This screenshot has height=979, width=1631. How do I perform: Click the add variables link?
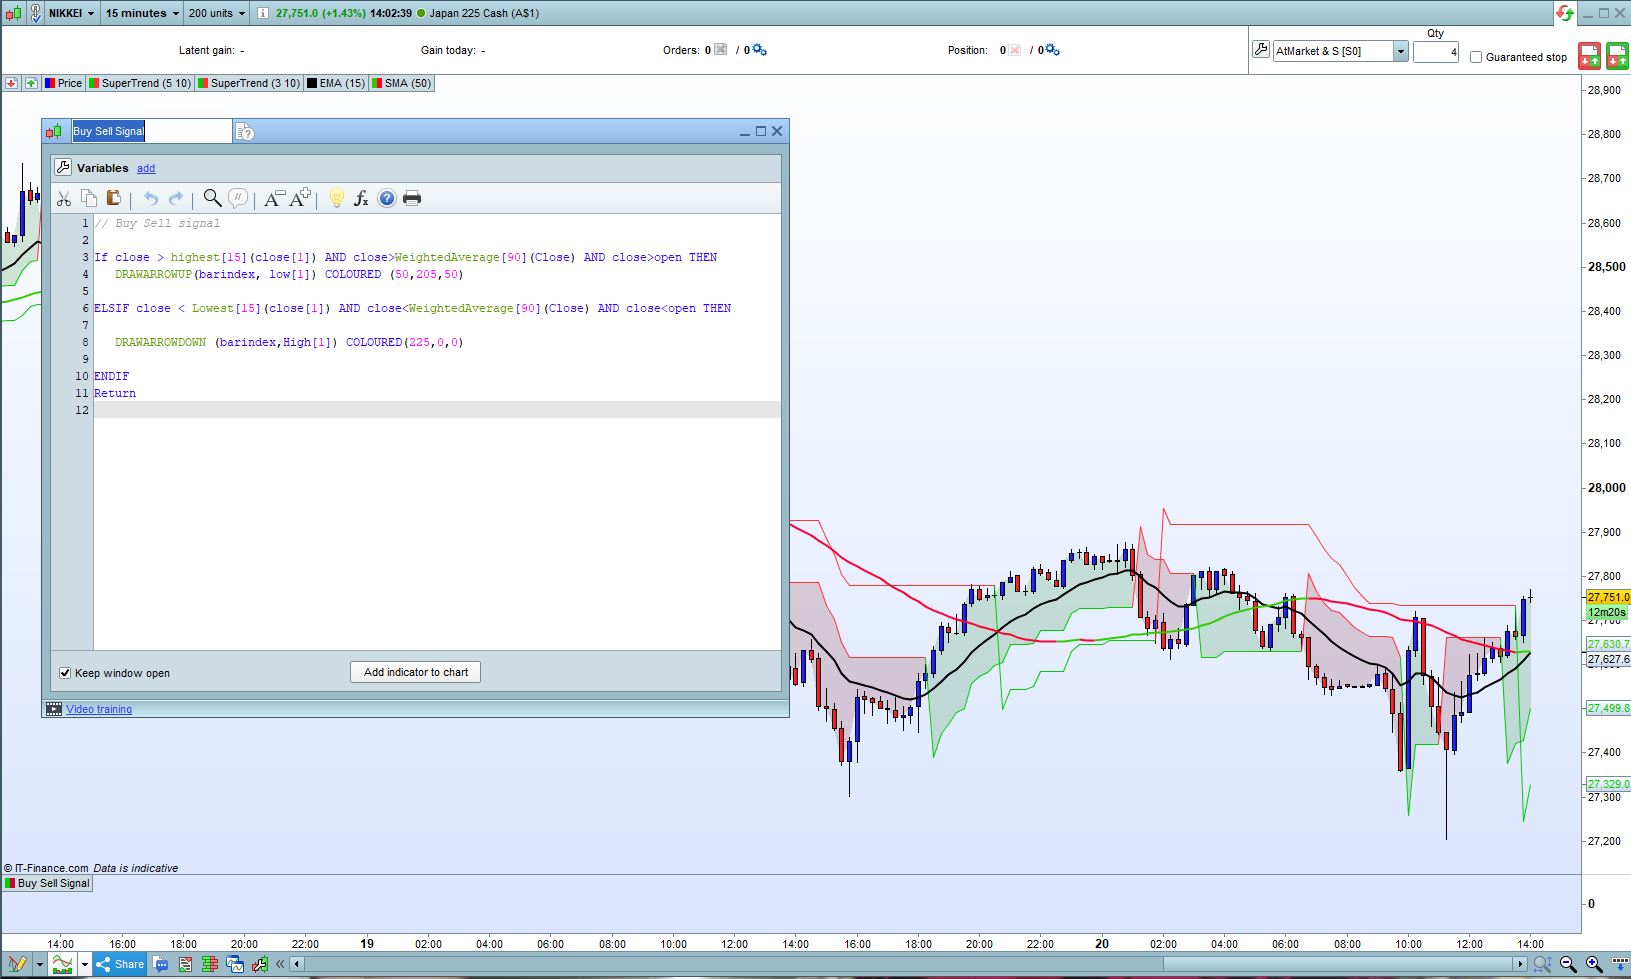146,168
